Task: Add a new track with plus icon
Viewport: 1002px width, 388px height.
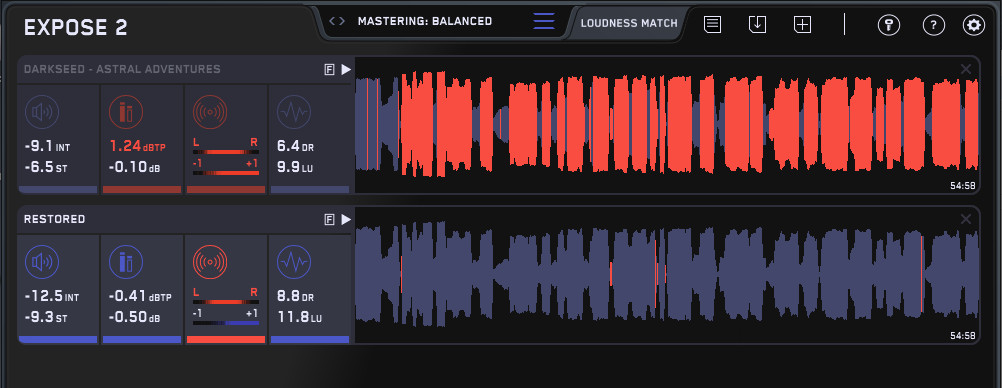Action: pyautogui.click(x=803, y=25)
